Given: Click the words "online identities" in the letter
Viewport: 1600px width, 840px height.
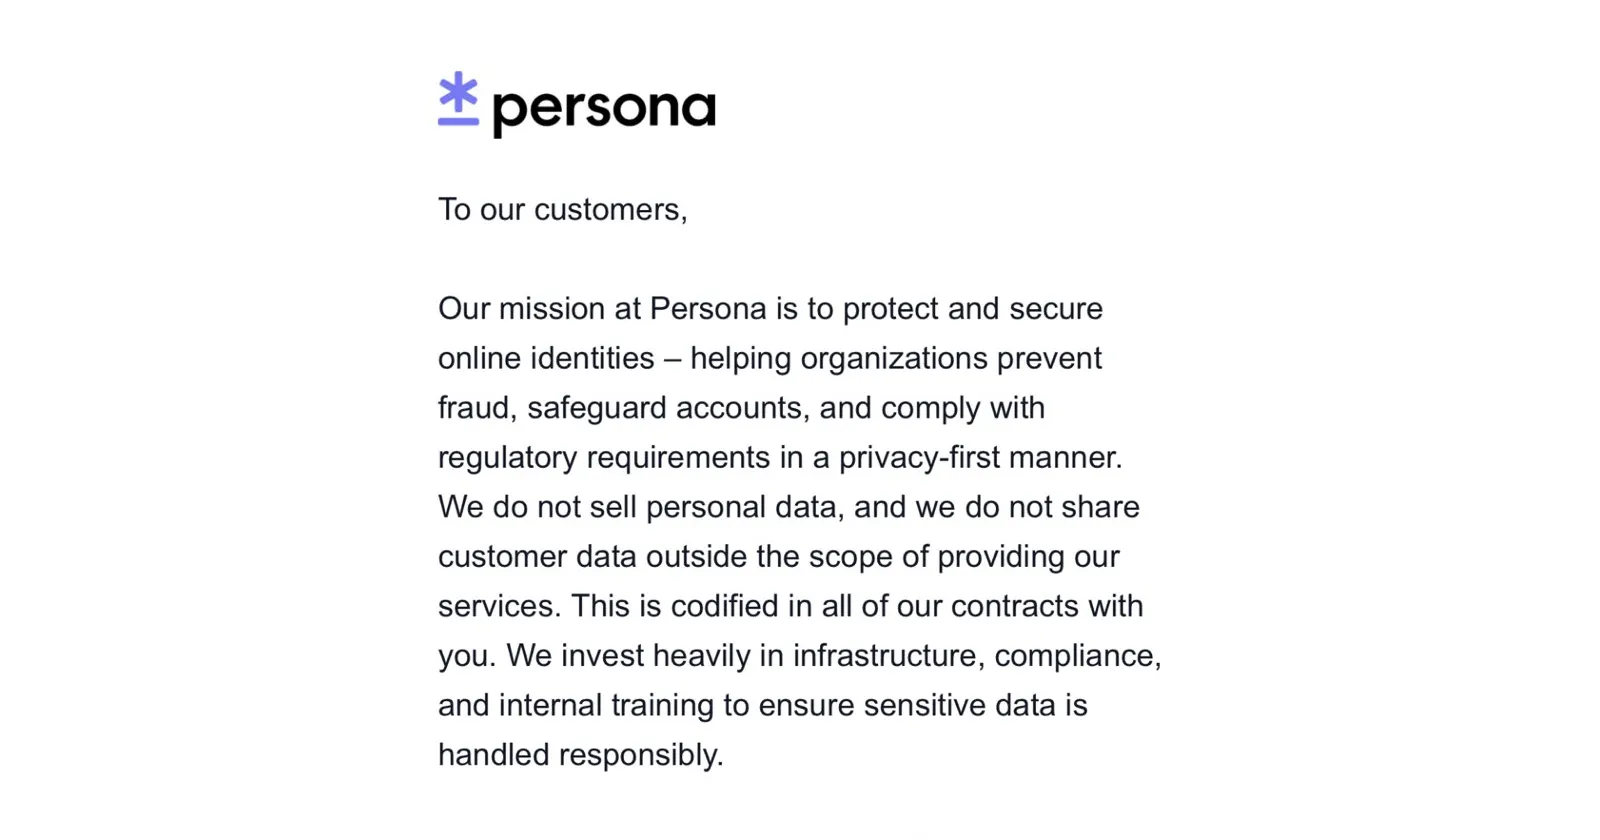Looking at the screenshot, I should point(546,358).
